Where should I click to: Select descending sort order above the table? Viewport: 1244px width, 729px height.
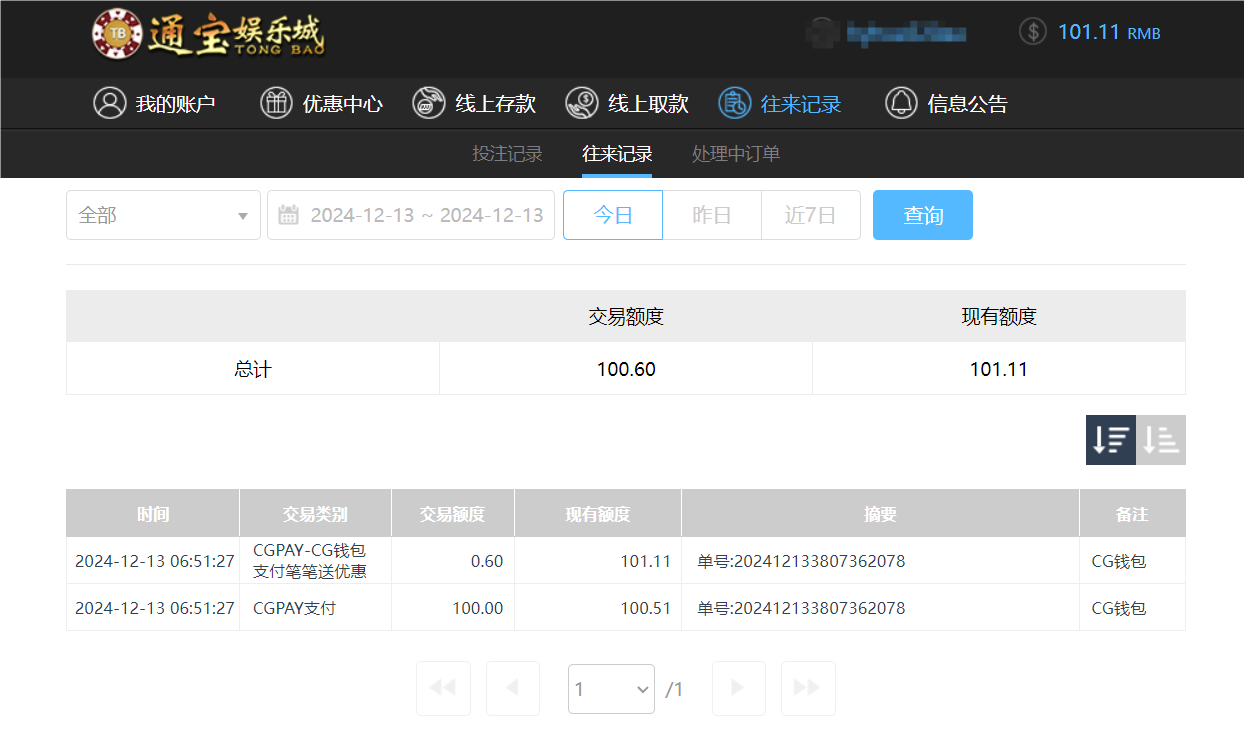(x=1110, y=439)
